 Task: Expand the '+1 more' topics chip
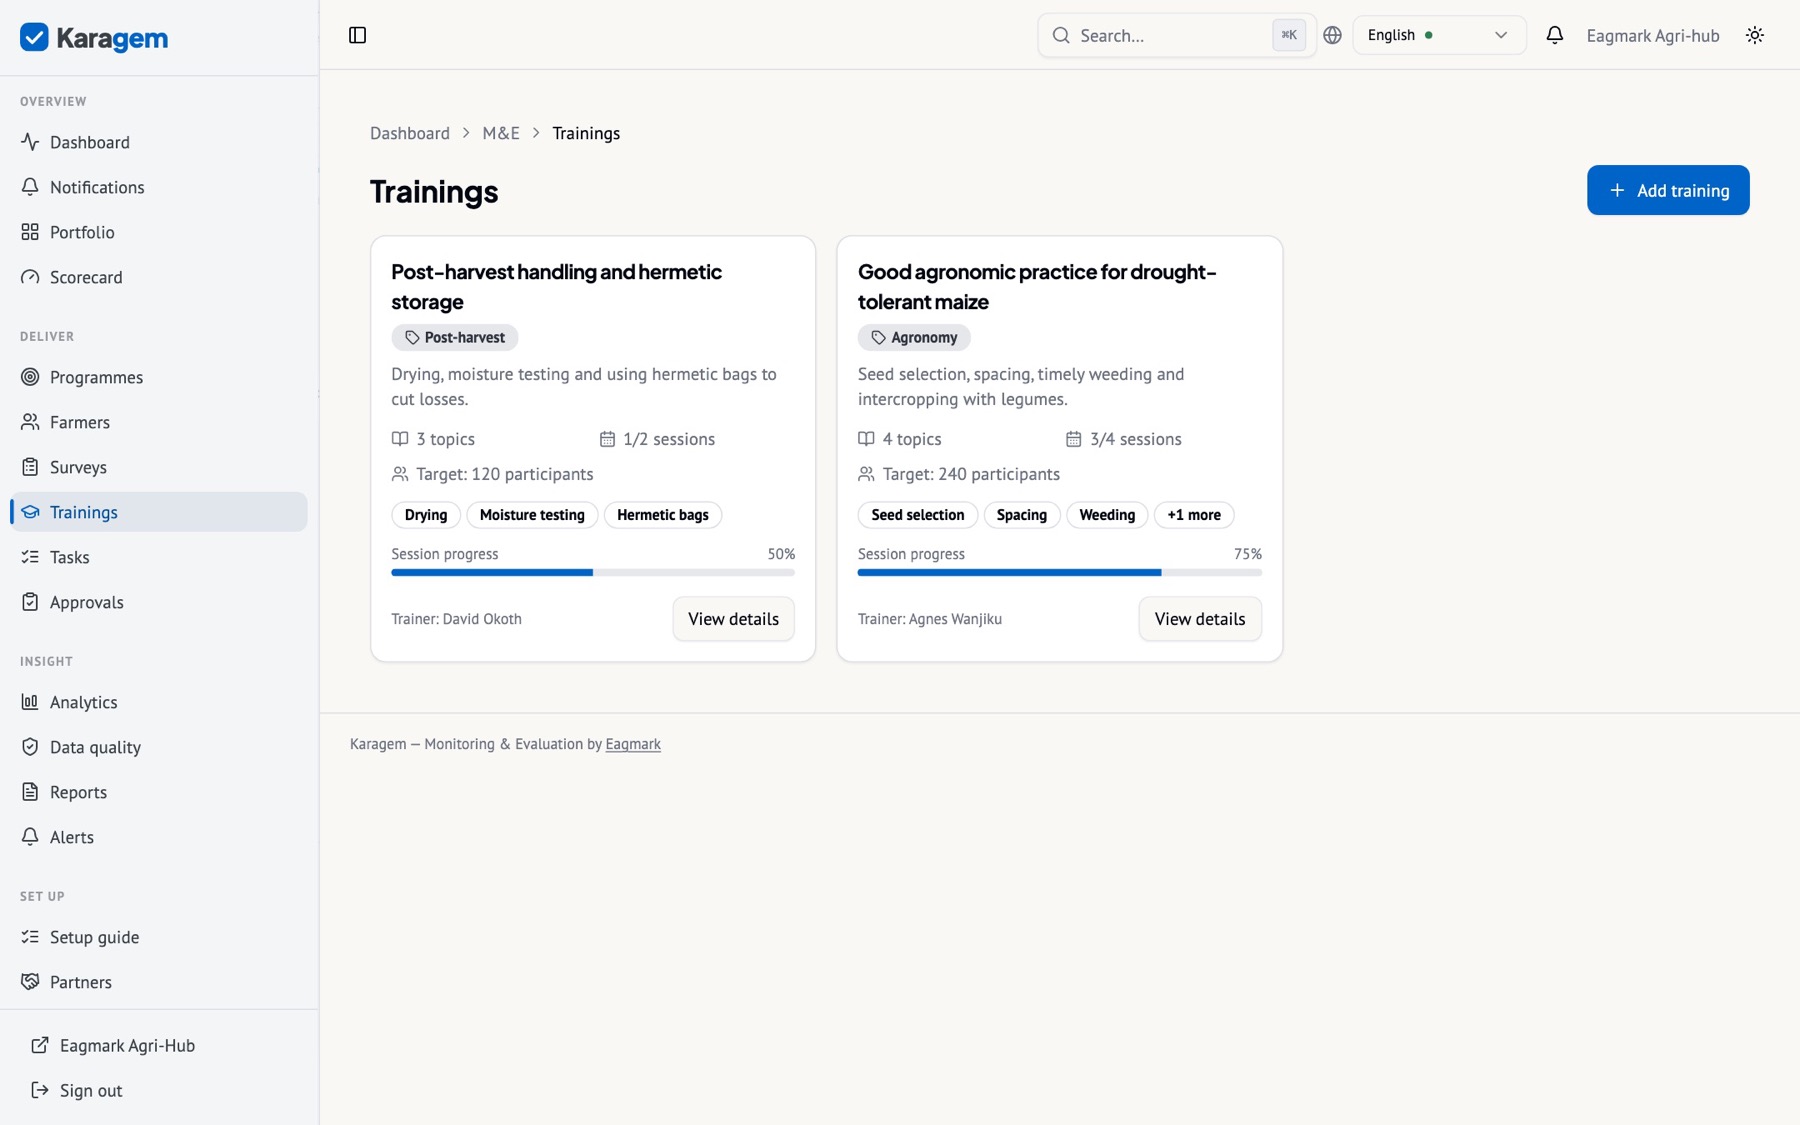(1194, 515)
